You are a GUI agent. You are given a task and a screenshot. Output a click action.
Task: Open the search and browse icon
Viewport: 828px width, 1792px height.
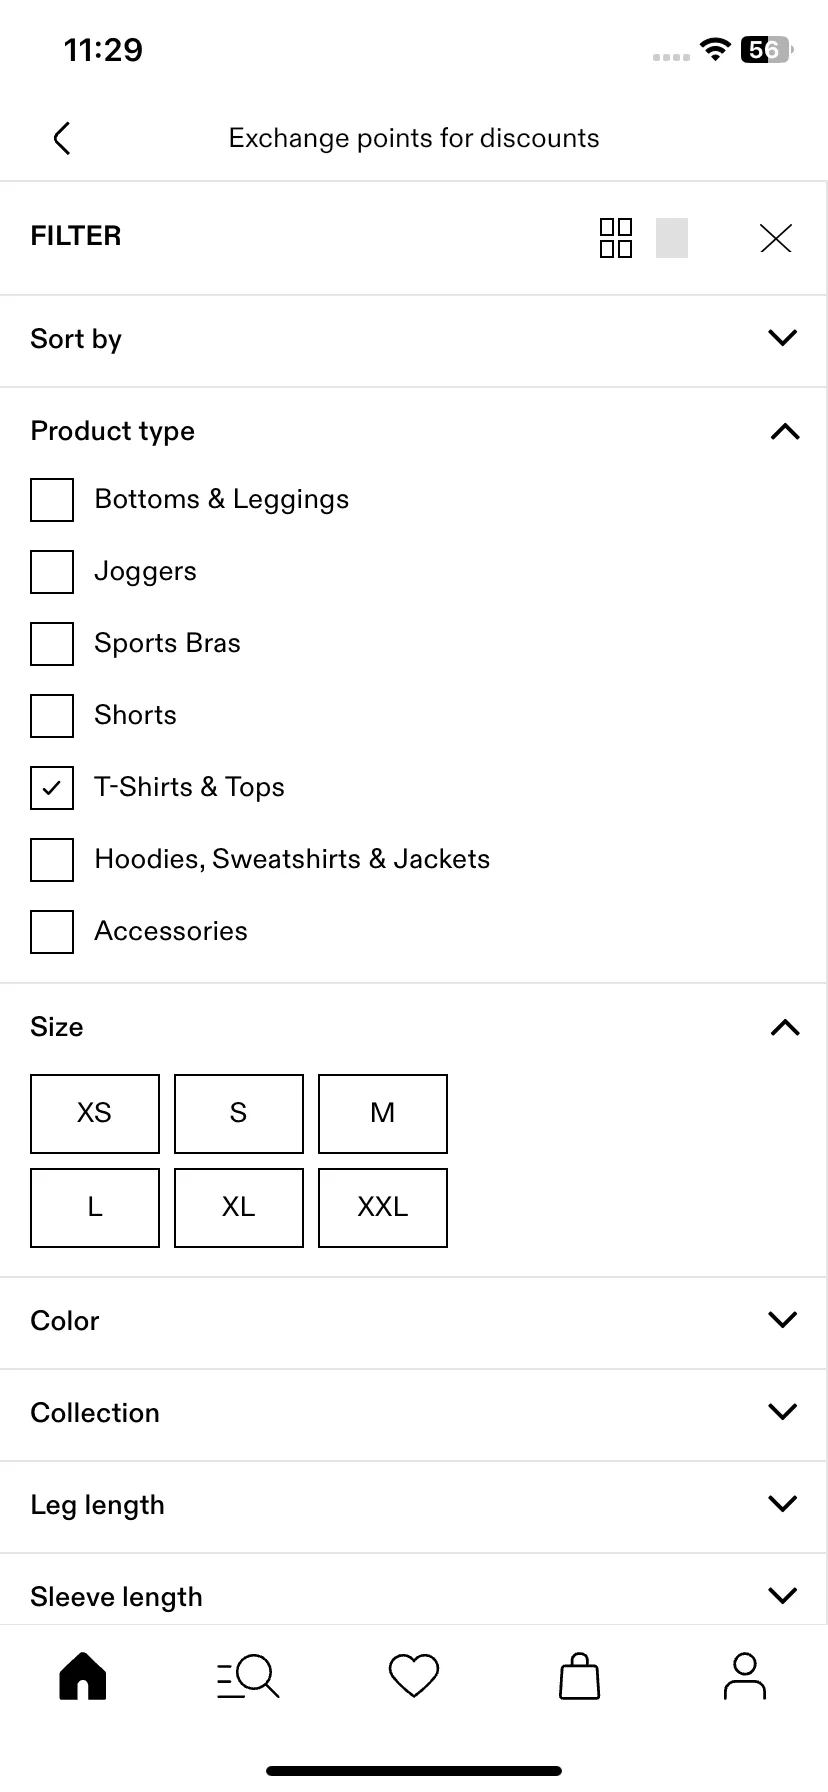(248, 1676)
